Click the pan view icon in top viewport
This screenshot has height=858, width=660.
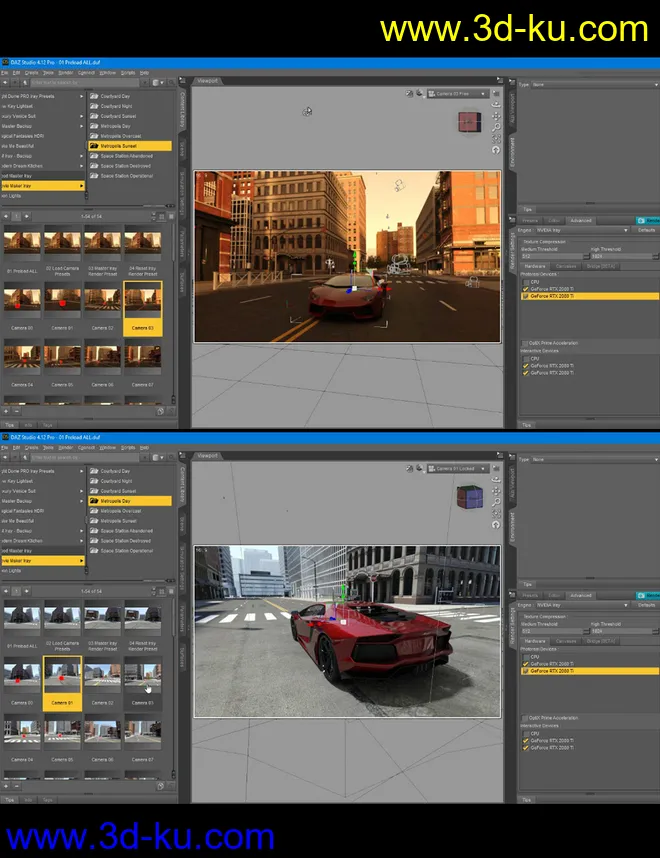coord(496,117)
